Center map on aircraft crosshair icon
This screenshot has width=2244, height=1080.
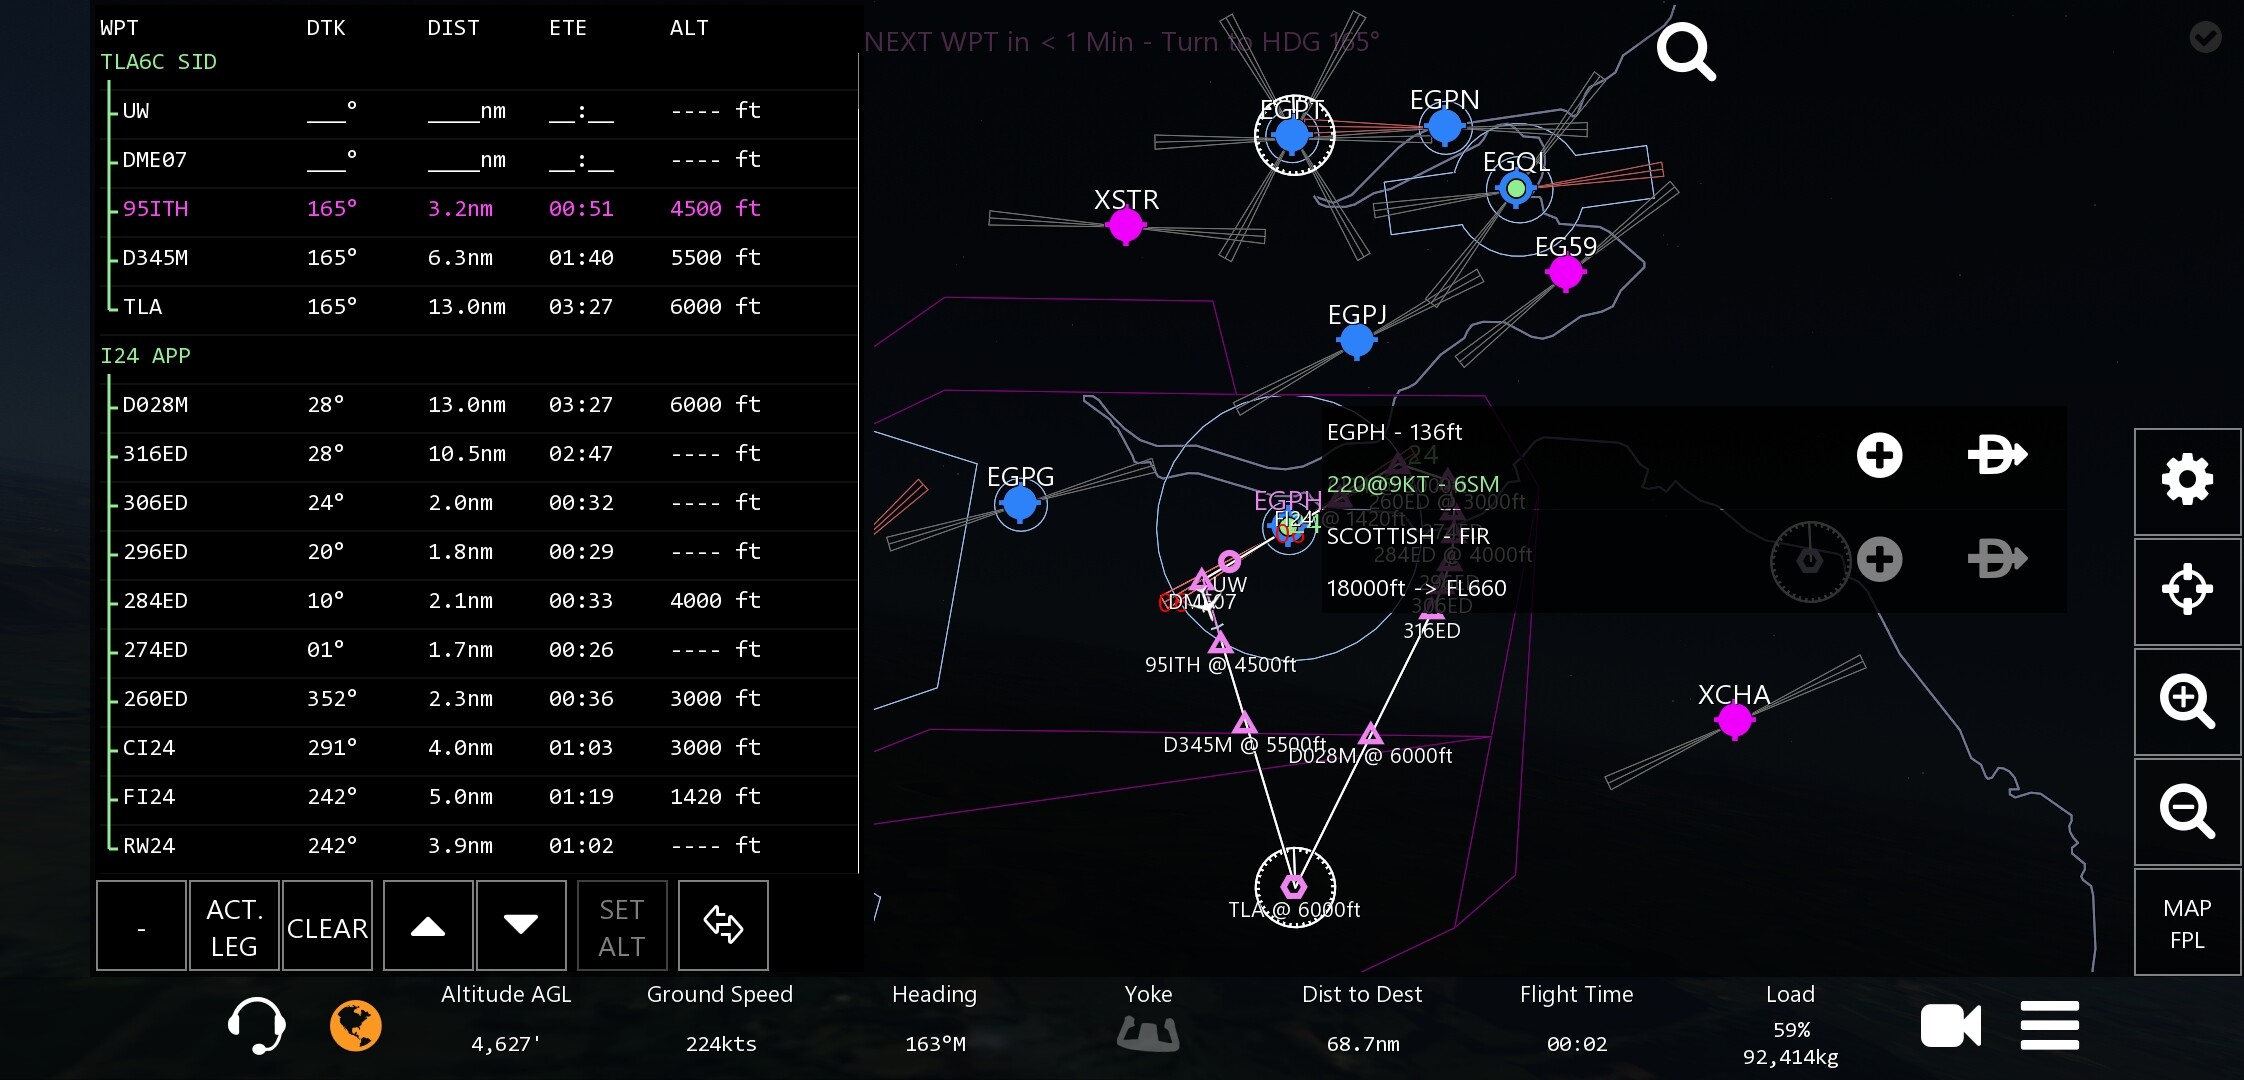click(x=2187, y=590)
